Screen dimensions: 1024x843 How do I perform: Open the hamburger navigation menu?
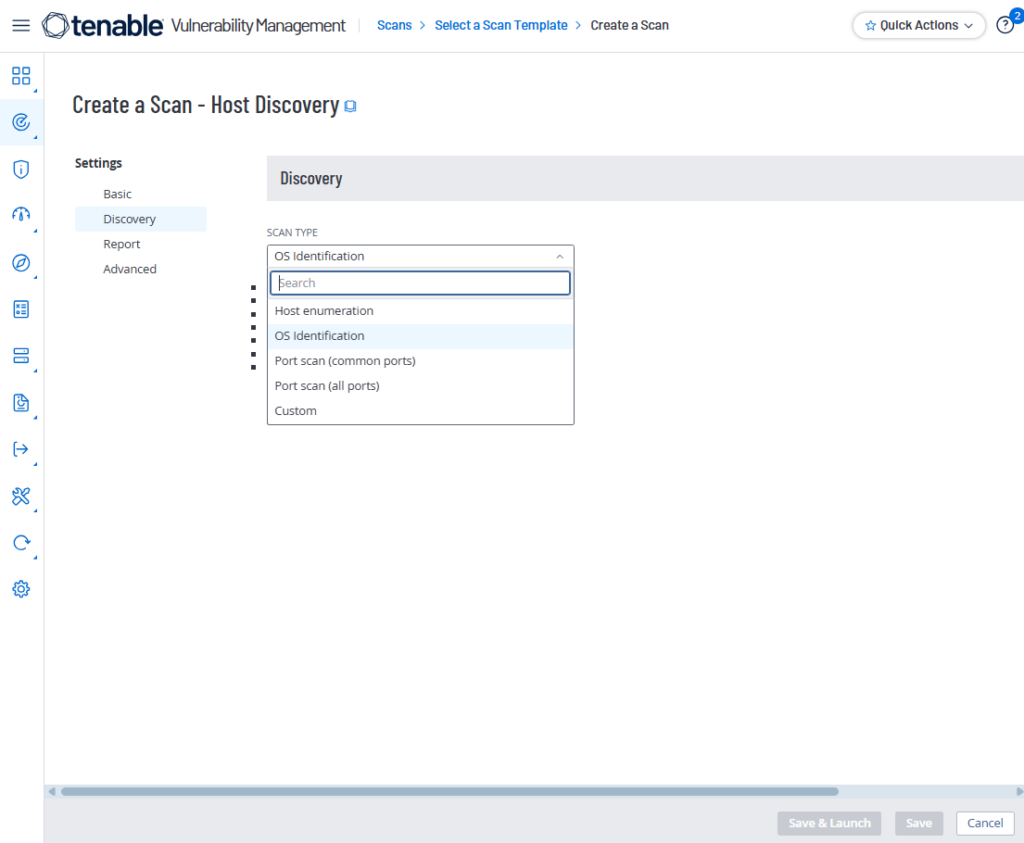pyautogui.click(x=21, y=25)
